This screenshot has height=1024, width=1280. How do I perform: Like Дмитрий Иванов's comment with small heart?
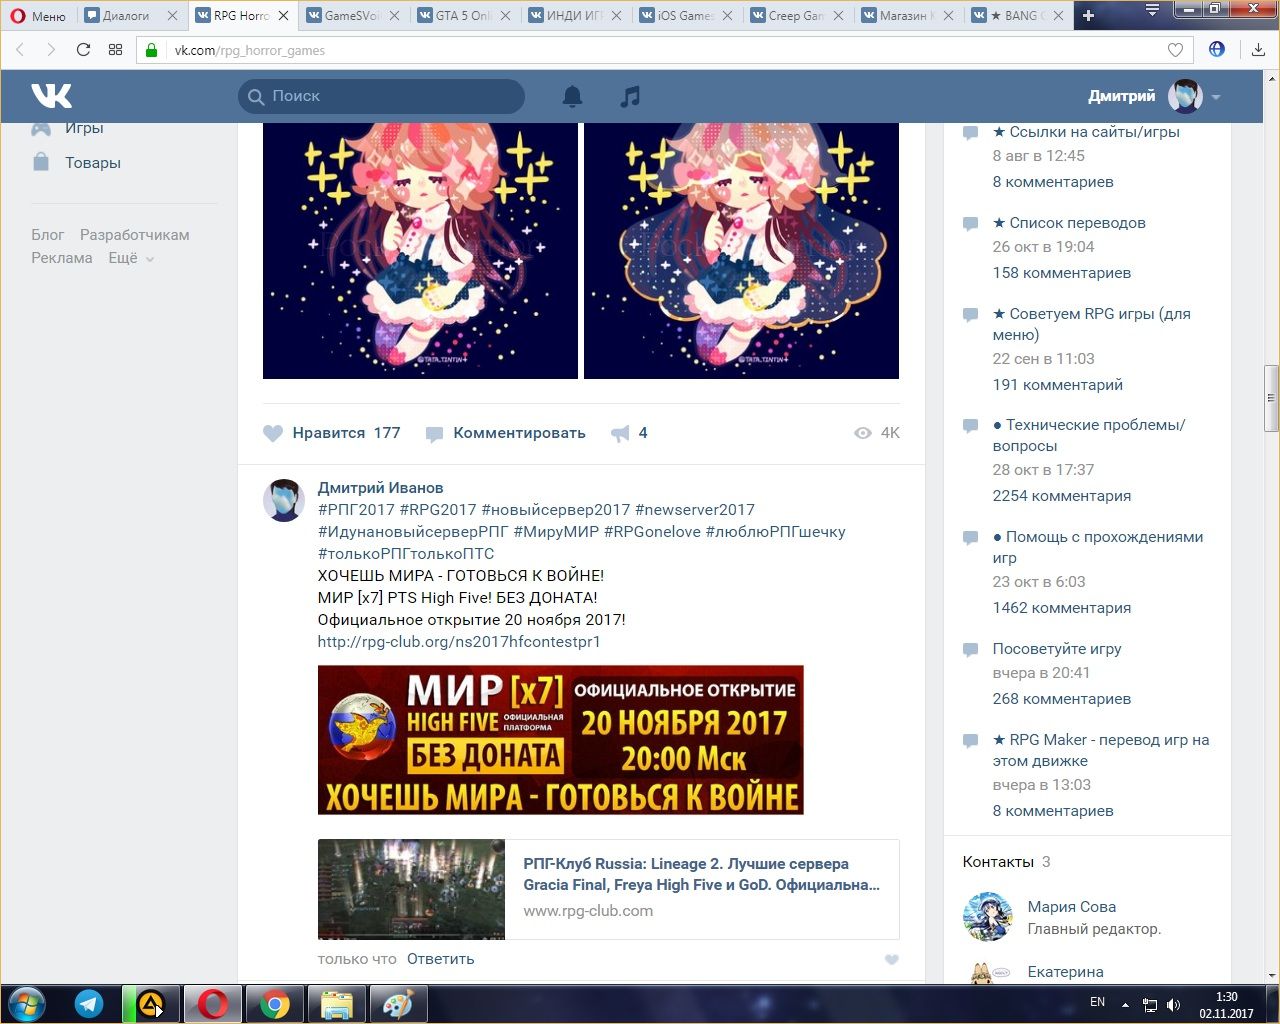[891, 960]
